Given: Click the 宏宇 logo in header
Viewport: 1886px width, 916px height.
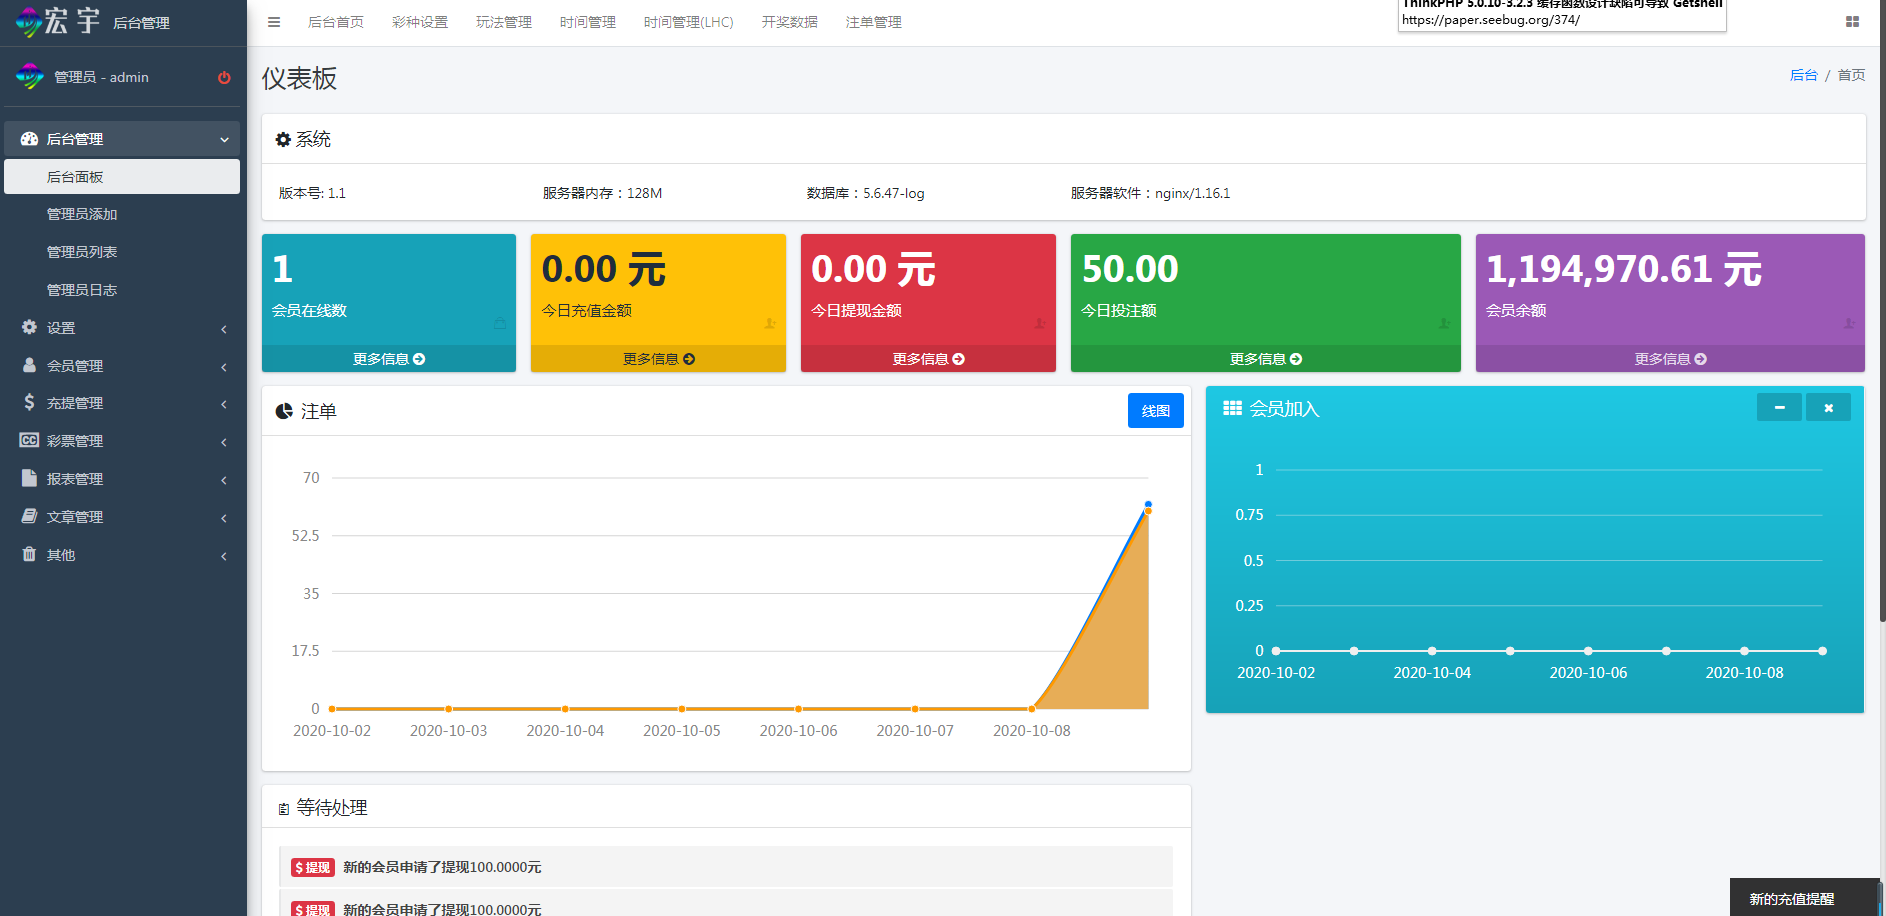Looking at the screenshot, I should [58, 21].
